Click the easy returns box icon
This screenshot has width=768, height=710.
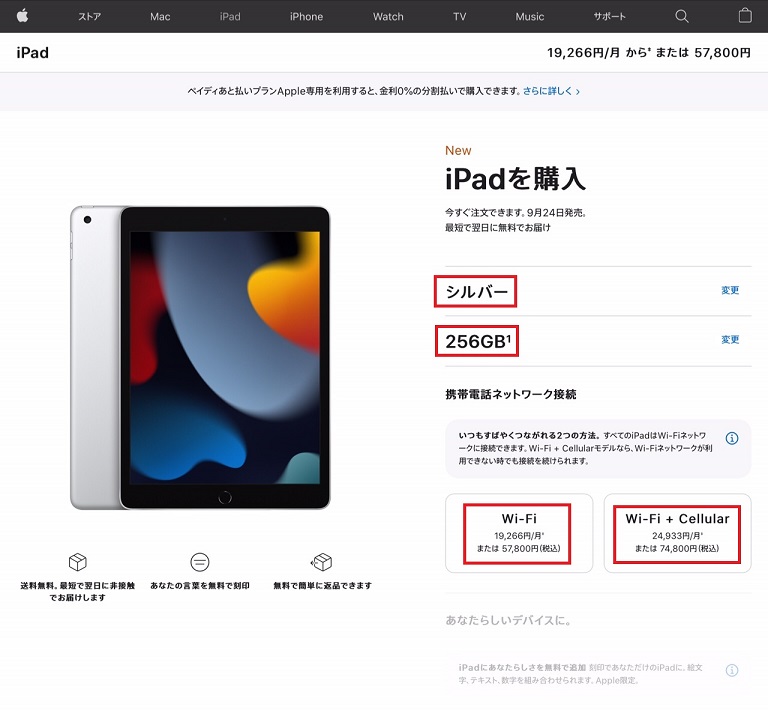[x=322, y=562]
